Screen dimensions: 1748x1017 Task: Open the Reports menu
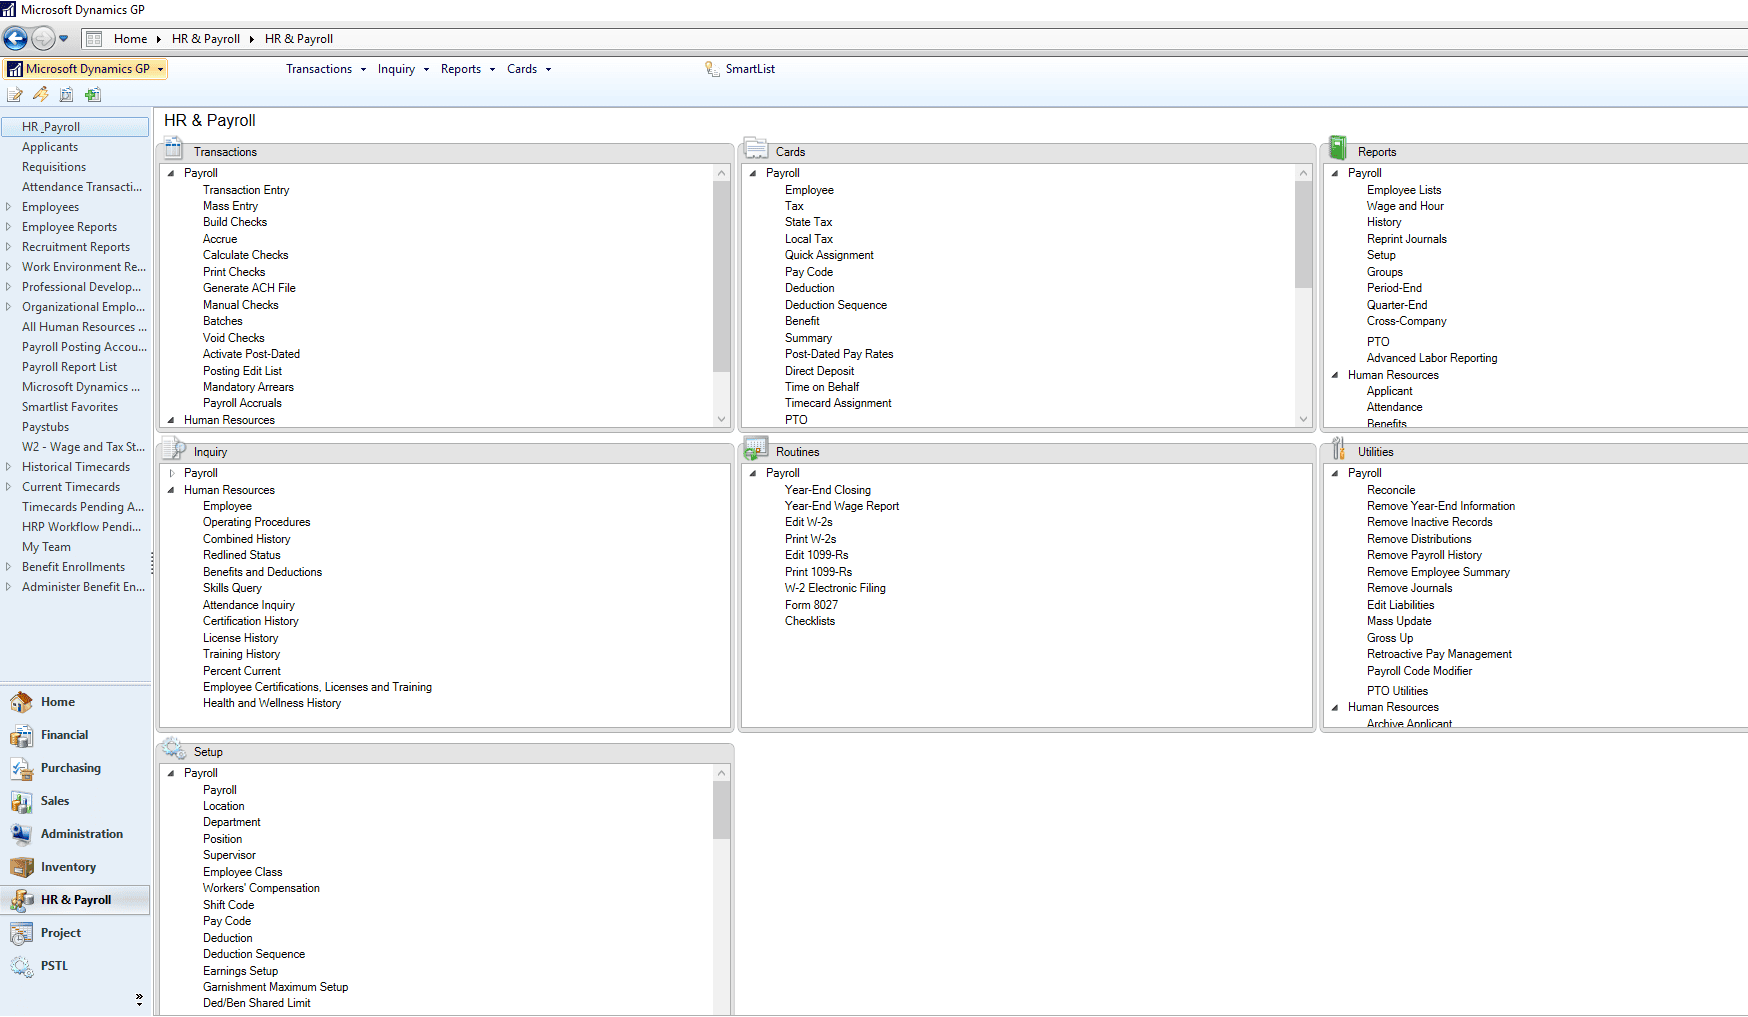tap(468, 69)
